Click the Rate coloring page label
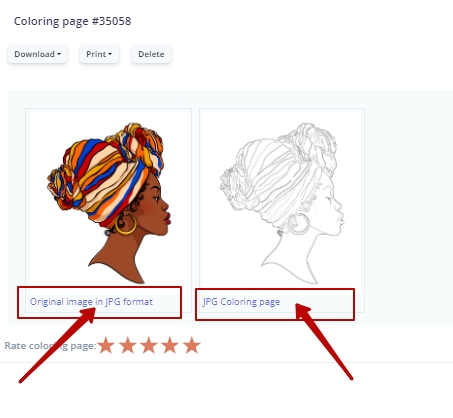This screenshot has width=453, height=418. tap(50, 346)
